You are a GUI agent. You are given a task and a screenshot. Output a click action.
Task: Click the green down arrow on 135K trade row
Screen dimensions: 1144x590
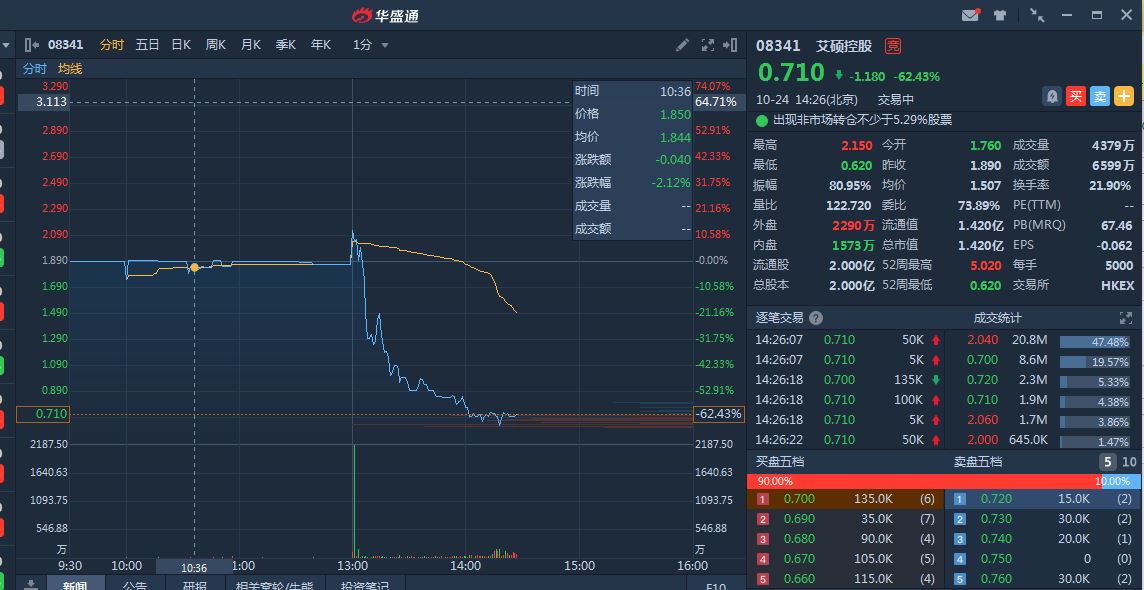pos(936,380)
